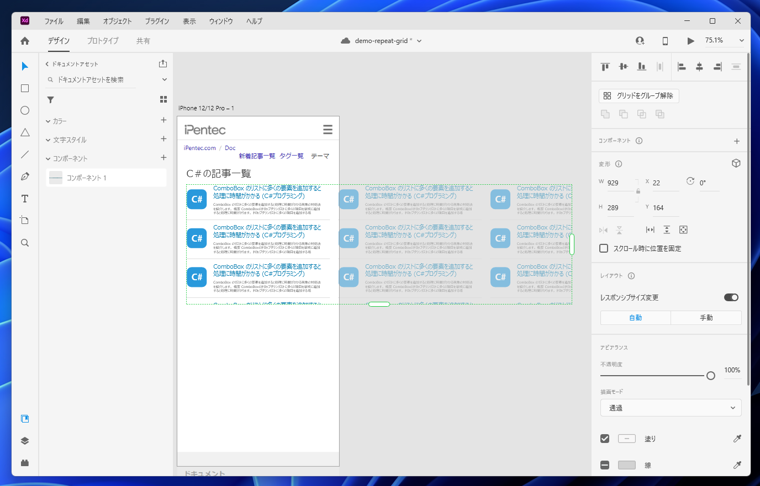Select 手動 responsive resize mode
Screen dimensions: 760x486
[706, 317]
